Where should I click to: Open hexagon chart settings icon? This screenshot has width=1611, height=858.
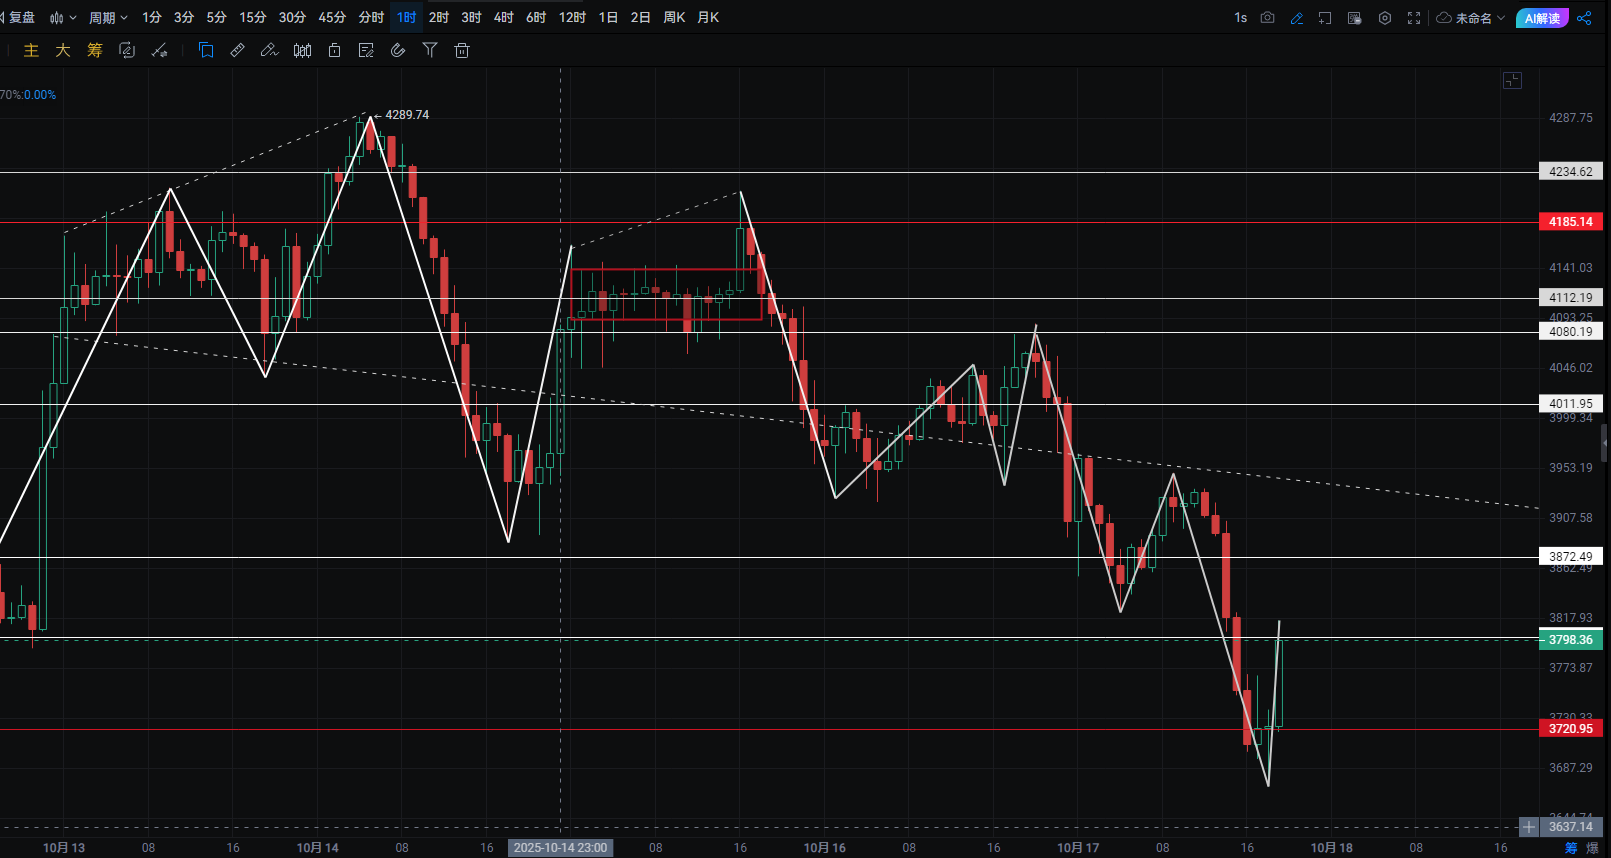(x=1385, y=18)
